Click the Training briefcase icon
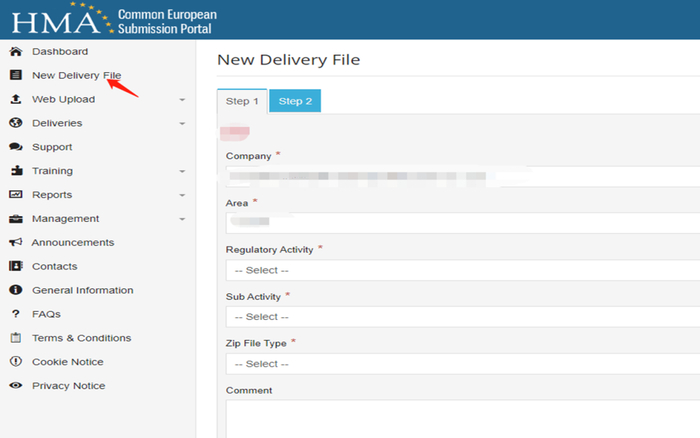The image size is (700, 438). 15,171
